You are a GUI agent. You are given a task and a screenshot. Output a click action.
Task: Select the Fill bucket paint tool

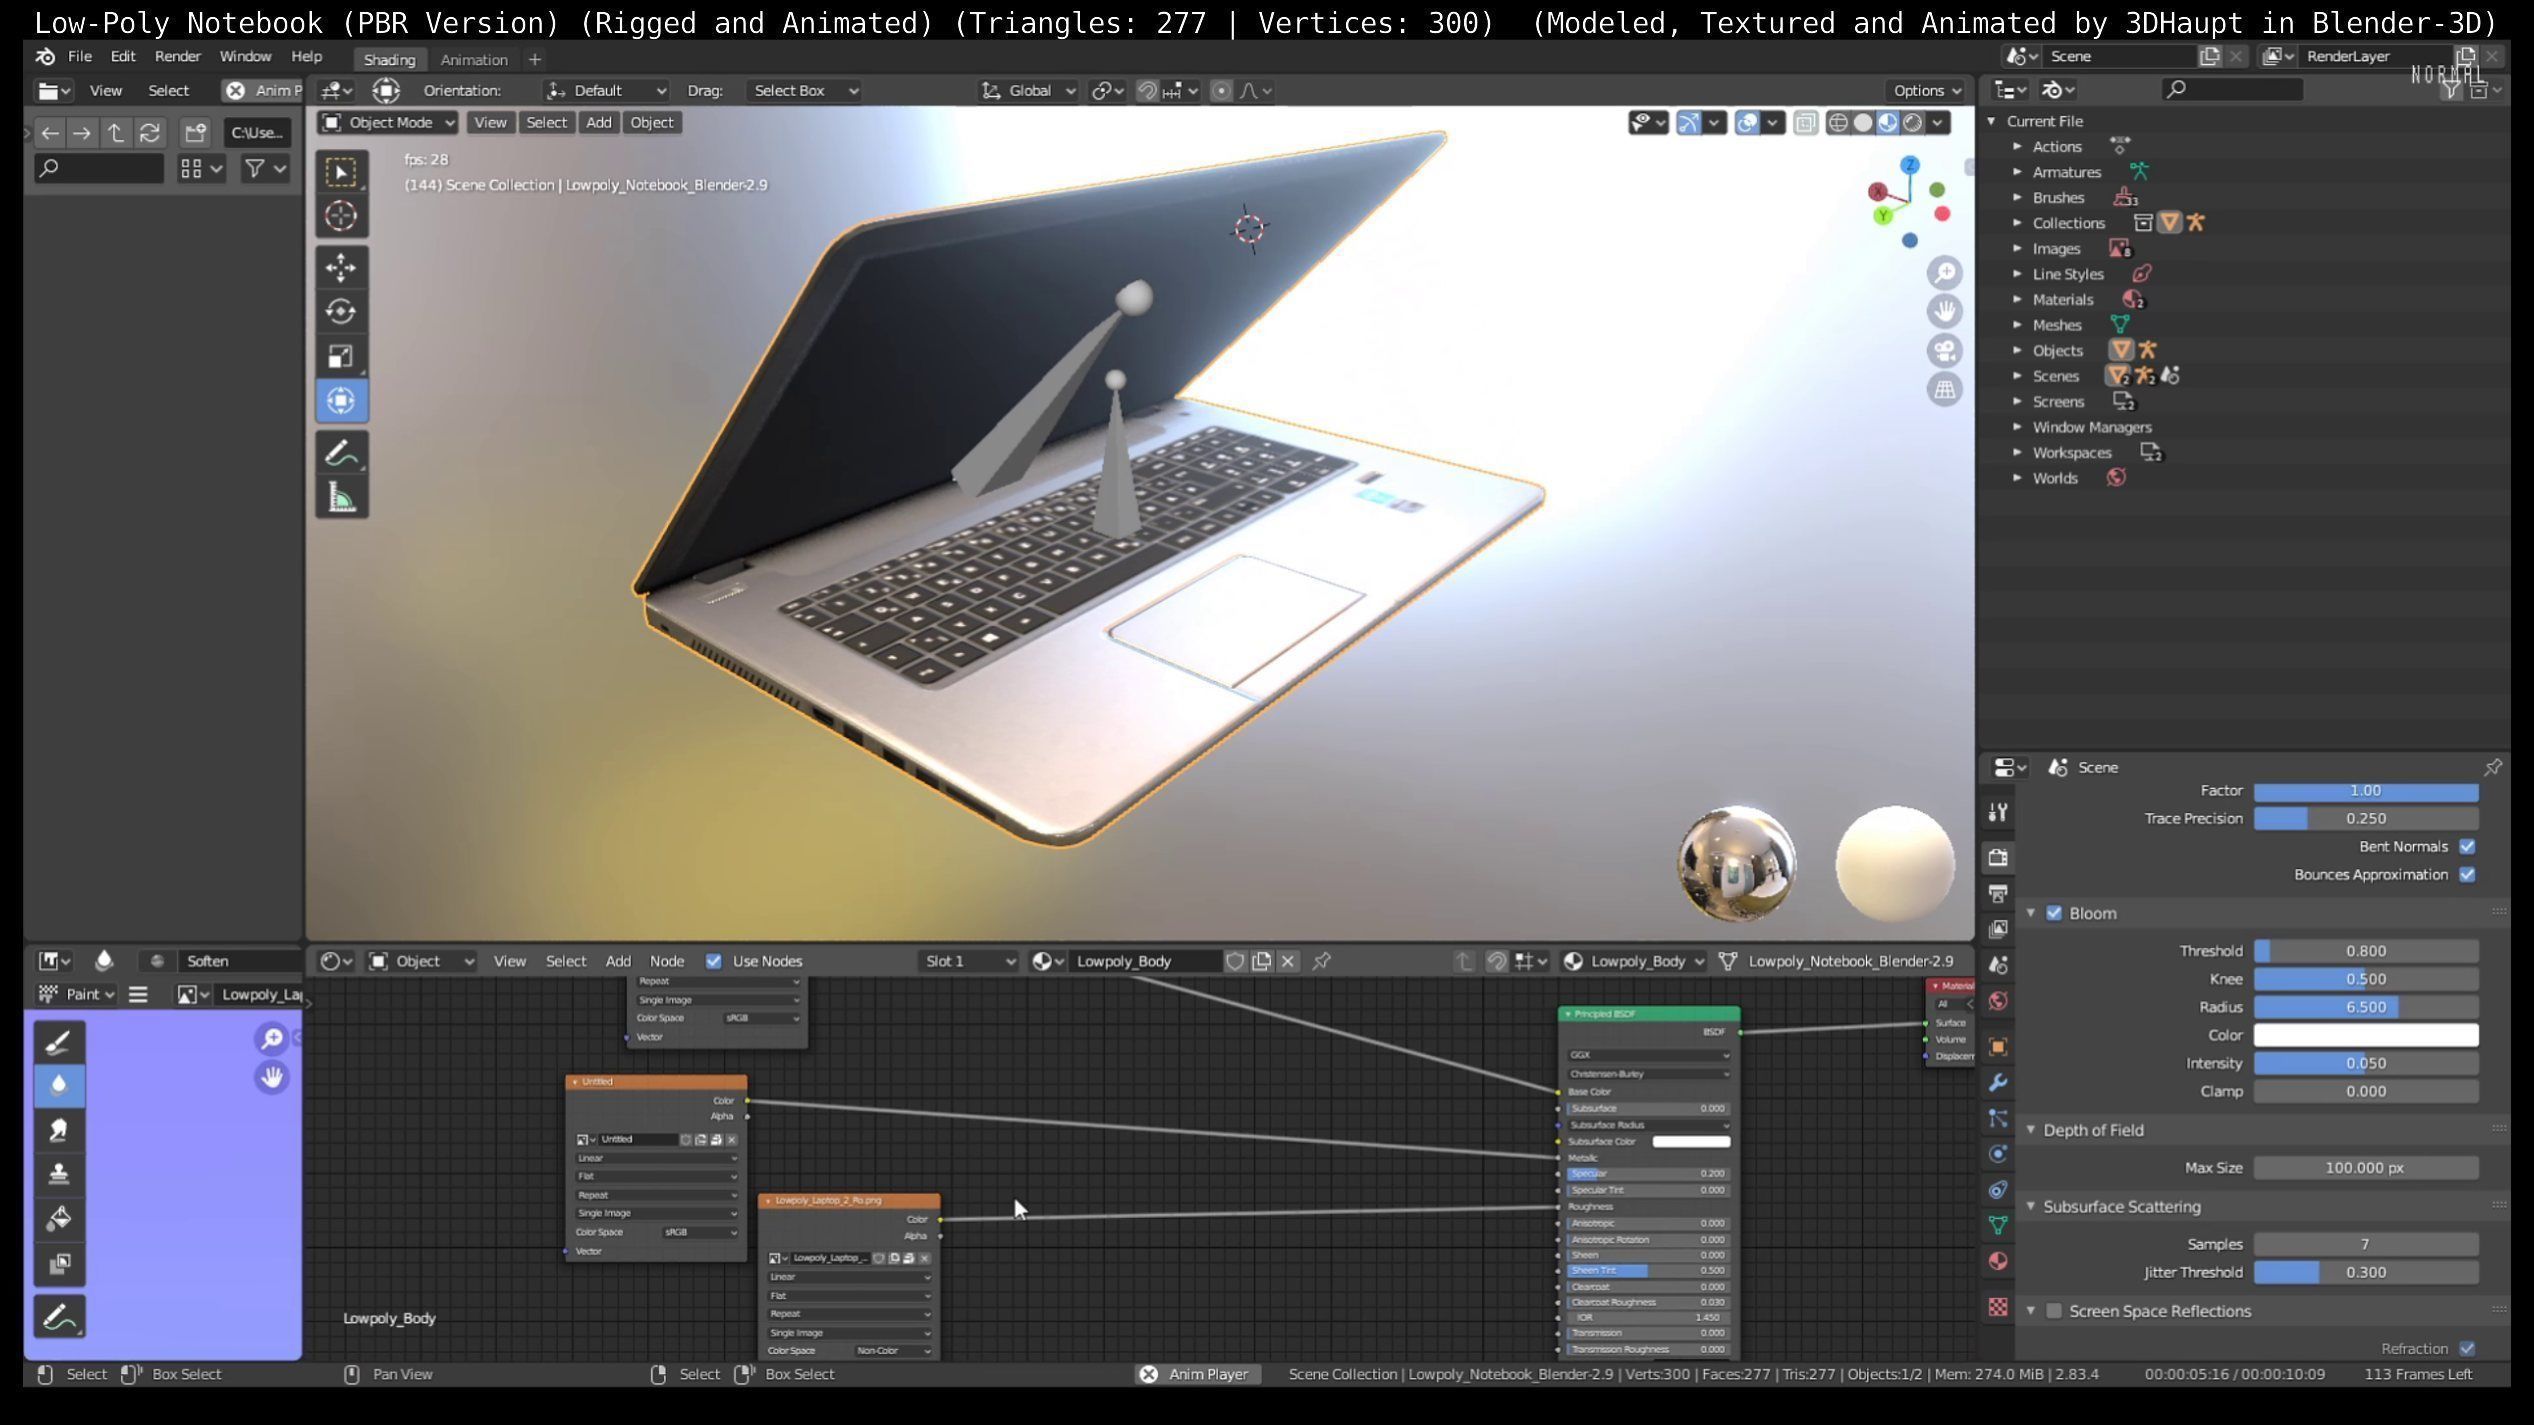59,1218
